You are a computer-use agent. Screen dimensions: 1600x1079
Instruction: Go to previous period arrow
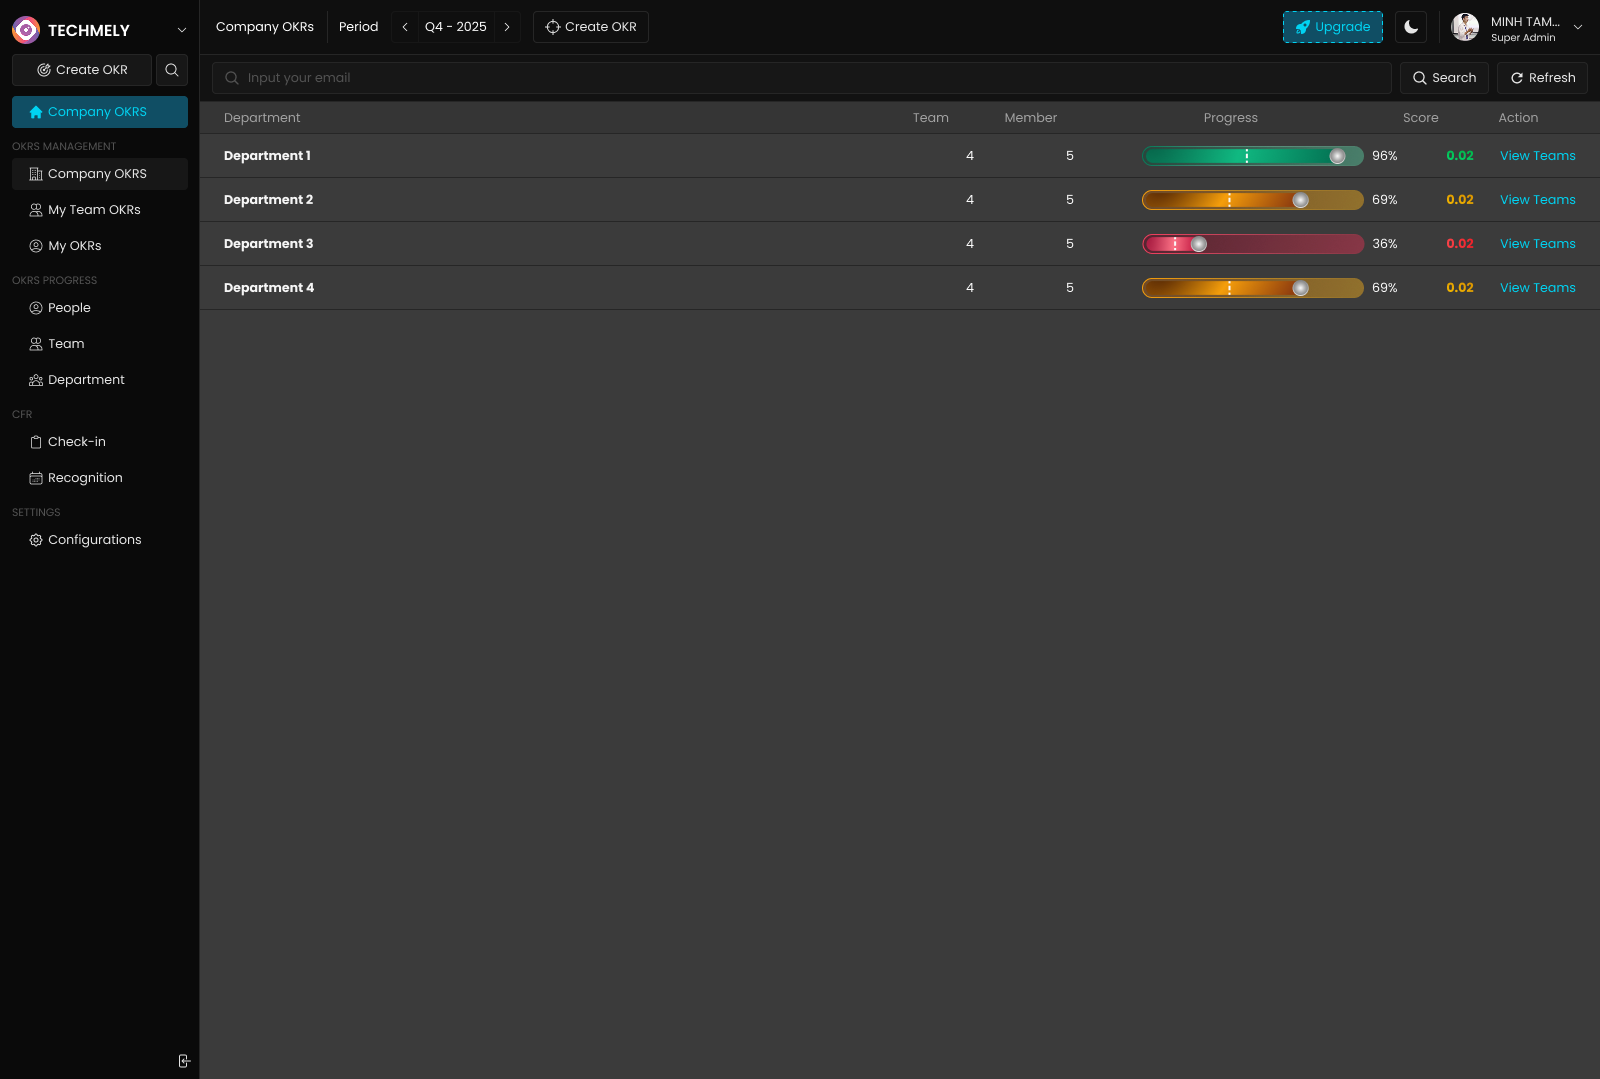(x=405, y=27)
